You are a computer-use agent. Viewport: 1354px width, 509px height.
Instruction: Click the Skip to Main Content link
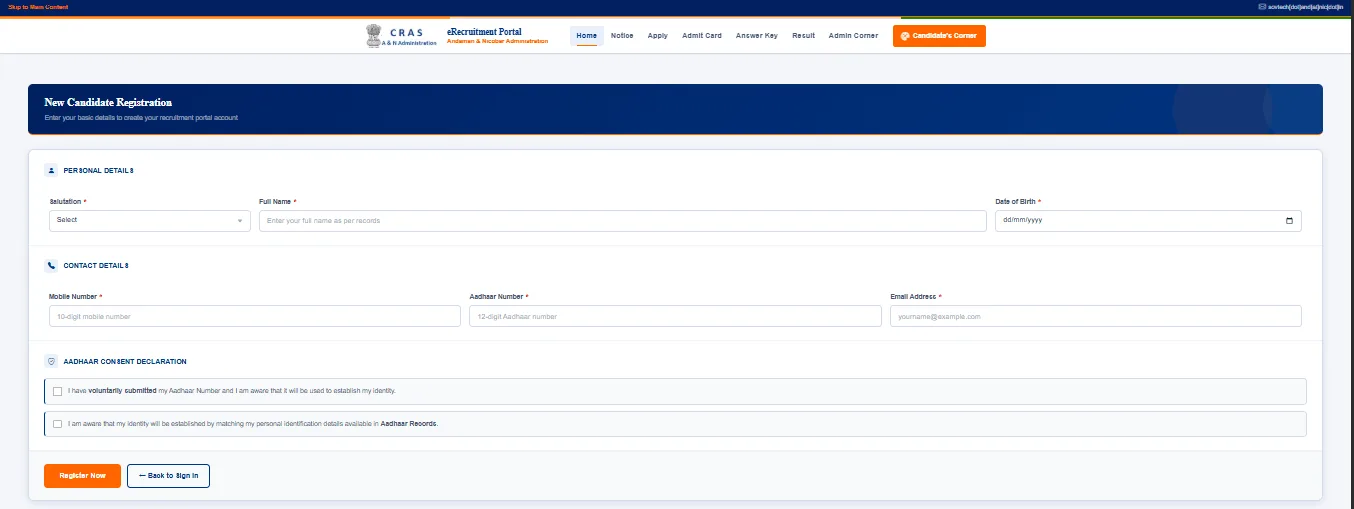point(38,7)
